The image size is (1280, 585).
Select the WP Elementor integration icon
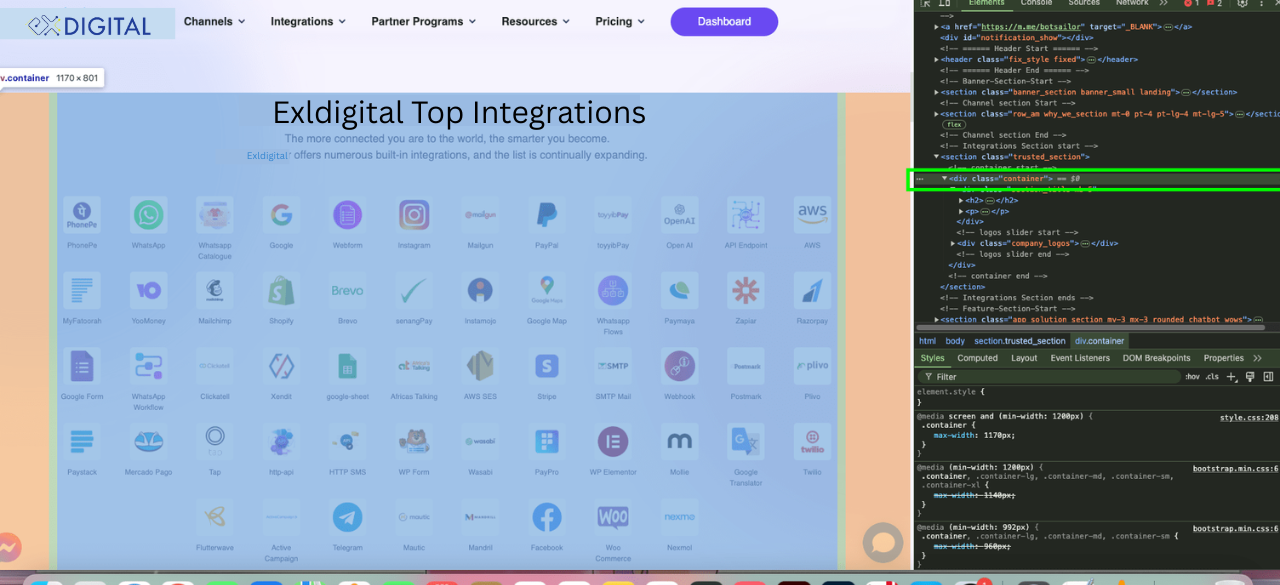click(x=613, y=441)
